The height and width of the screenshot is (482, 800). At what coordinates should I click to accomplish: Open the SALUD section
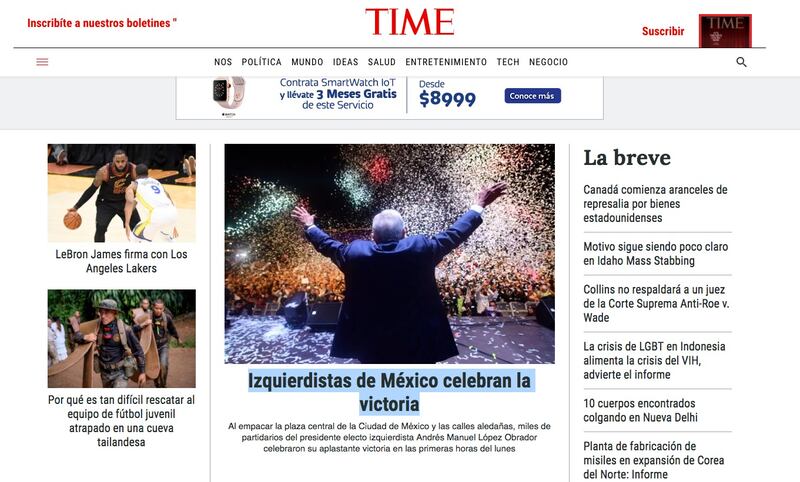click(x=382, y=62)
